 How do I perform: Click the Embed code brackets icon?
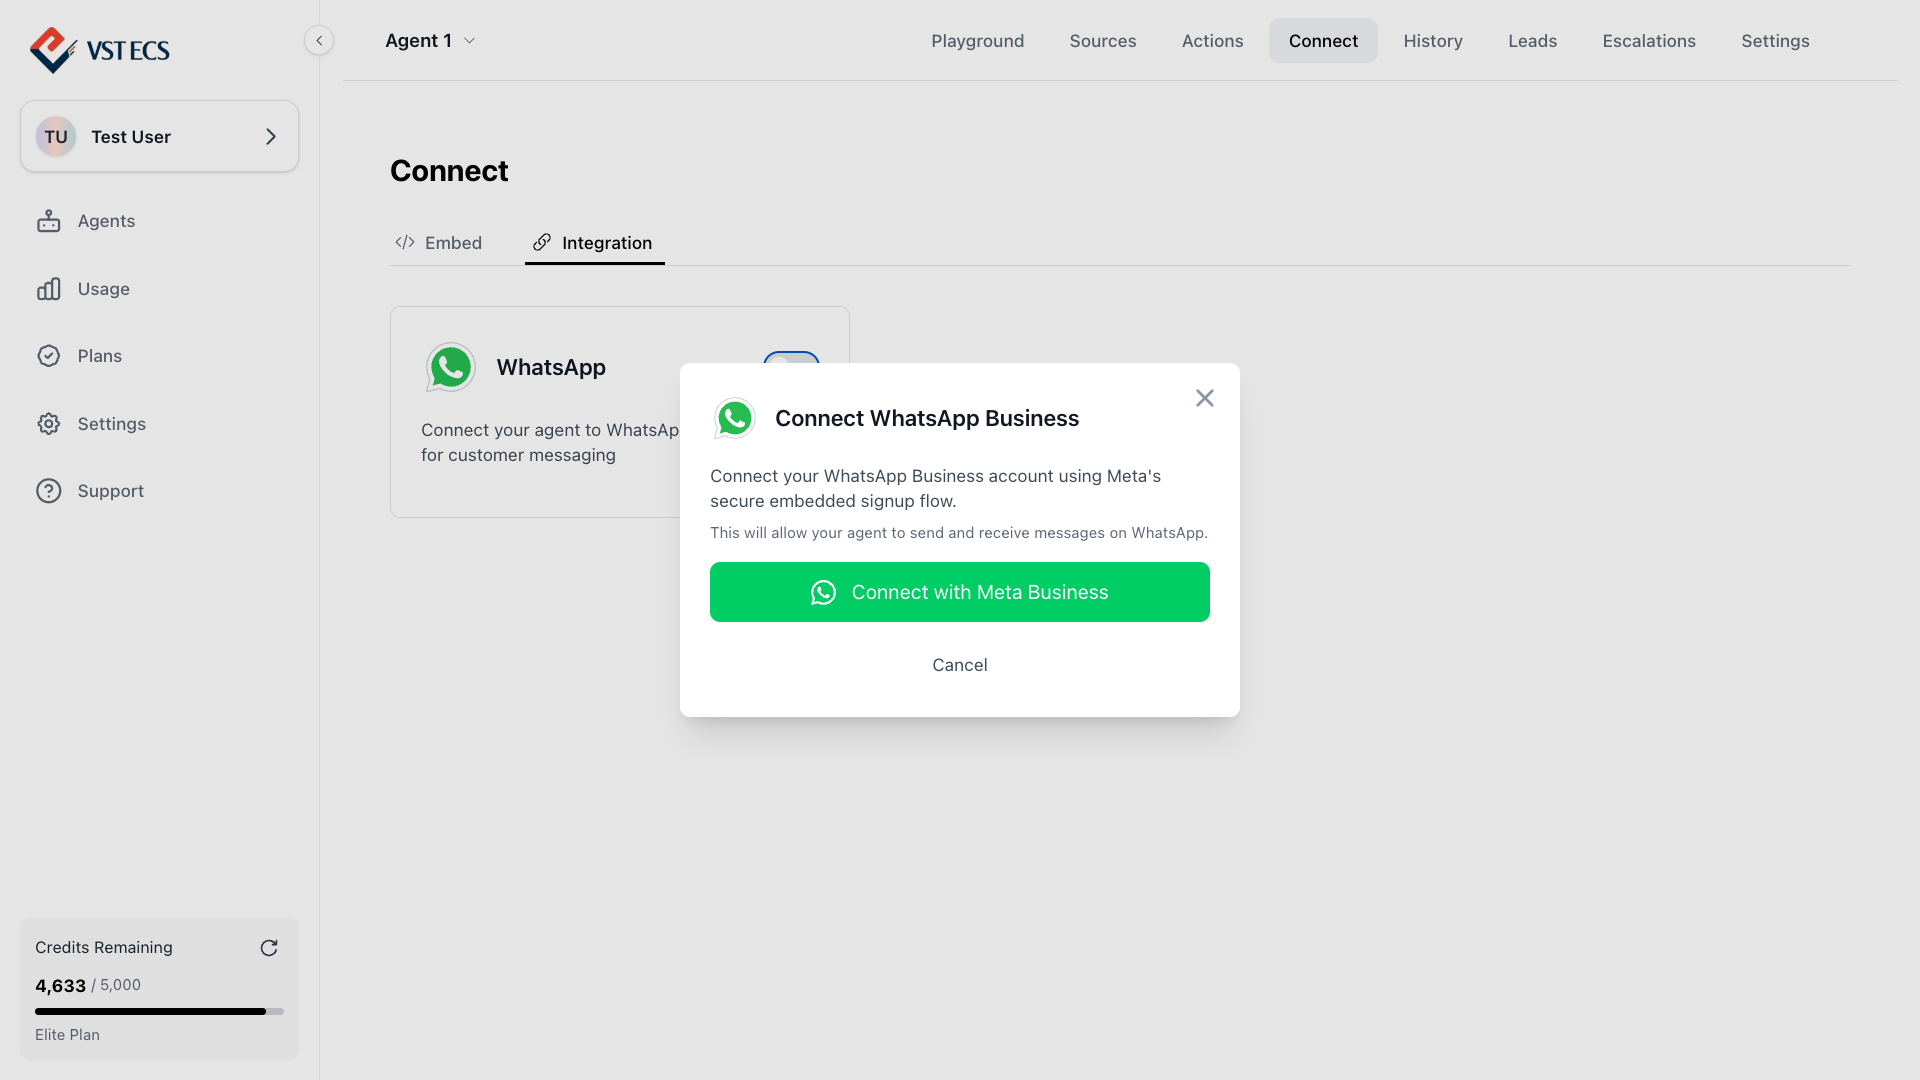405,243
